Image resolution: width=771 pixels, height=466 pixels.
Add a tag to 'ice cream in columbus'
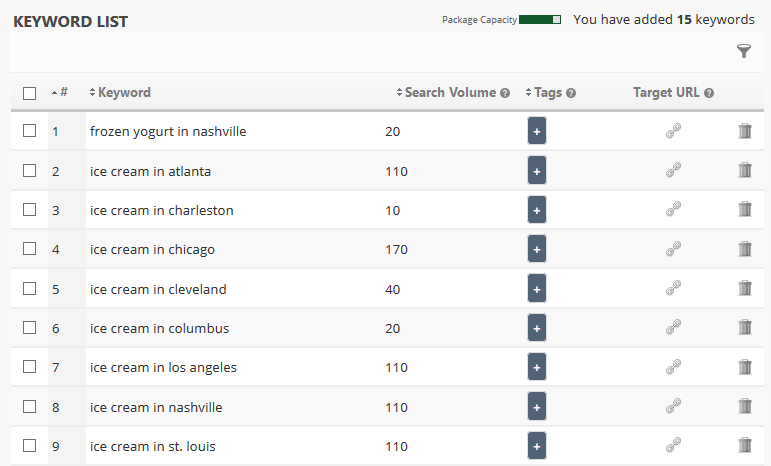pos(537,328)
